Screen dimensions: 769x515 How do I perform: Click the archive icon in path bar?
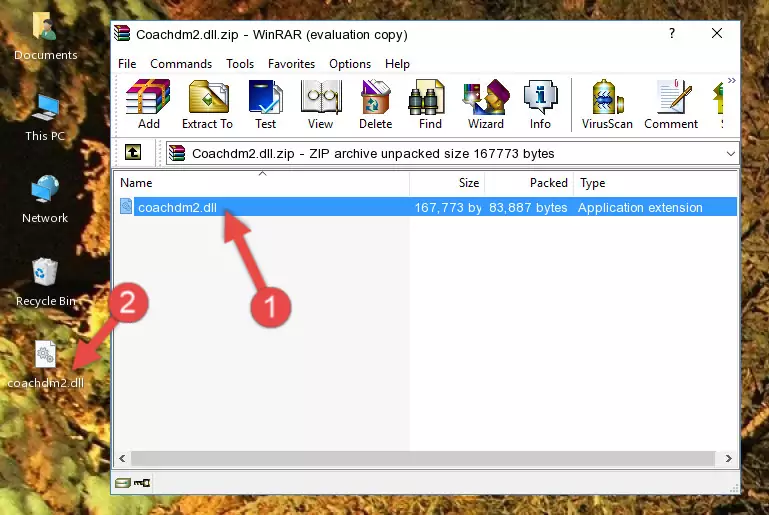point(177,154)
